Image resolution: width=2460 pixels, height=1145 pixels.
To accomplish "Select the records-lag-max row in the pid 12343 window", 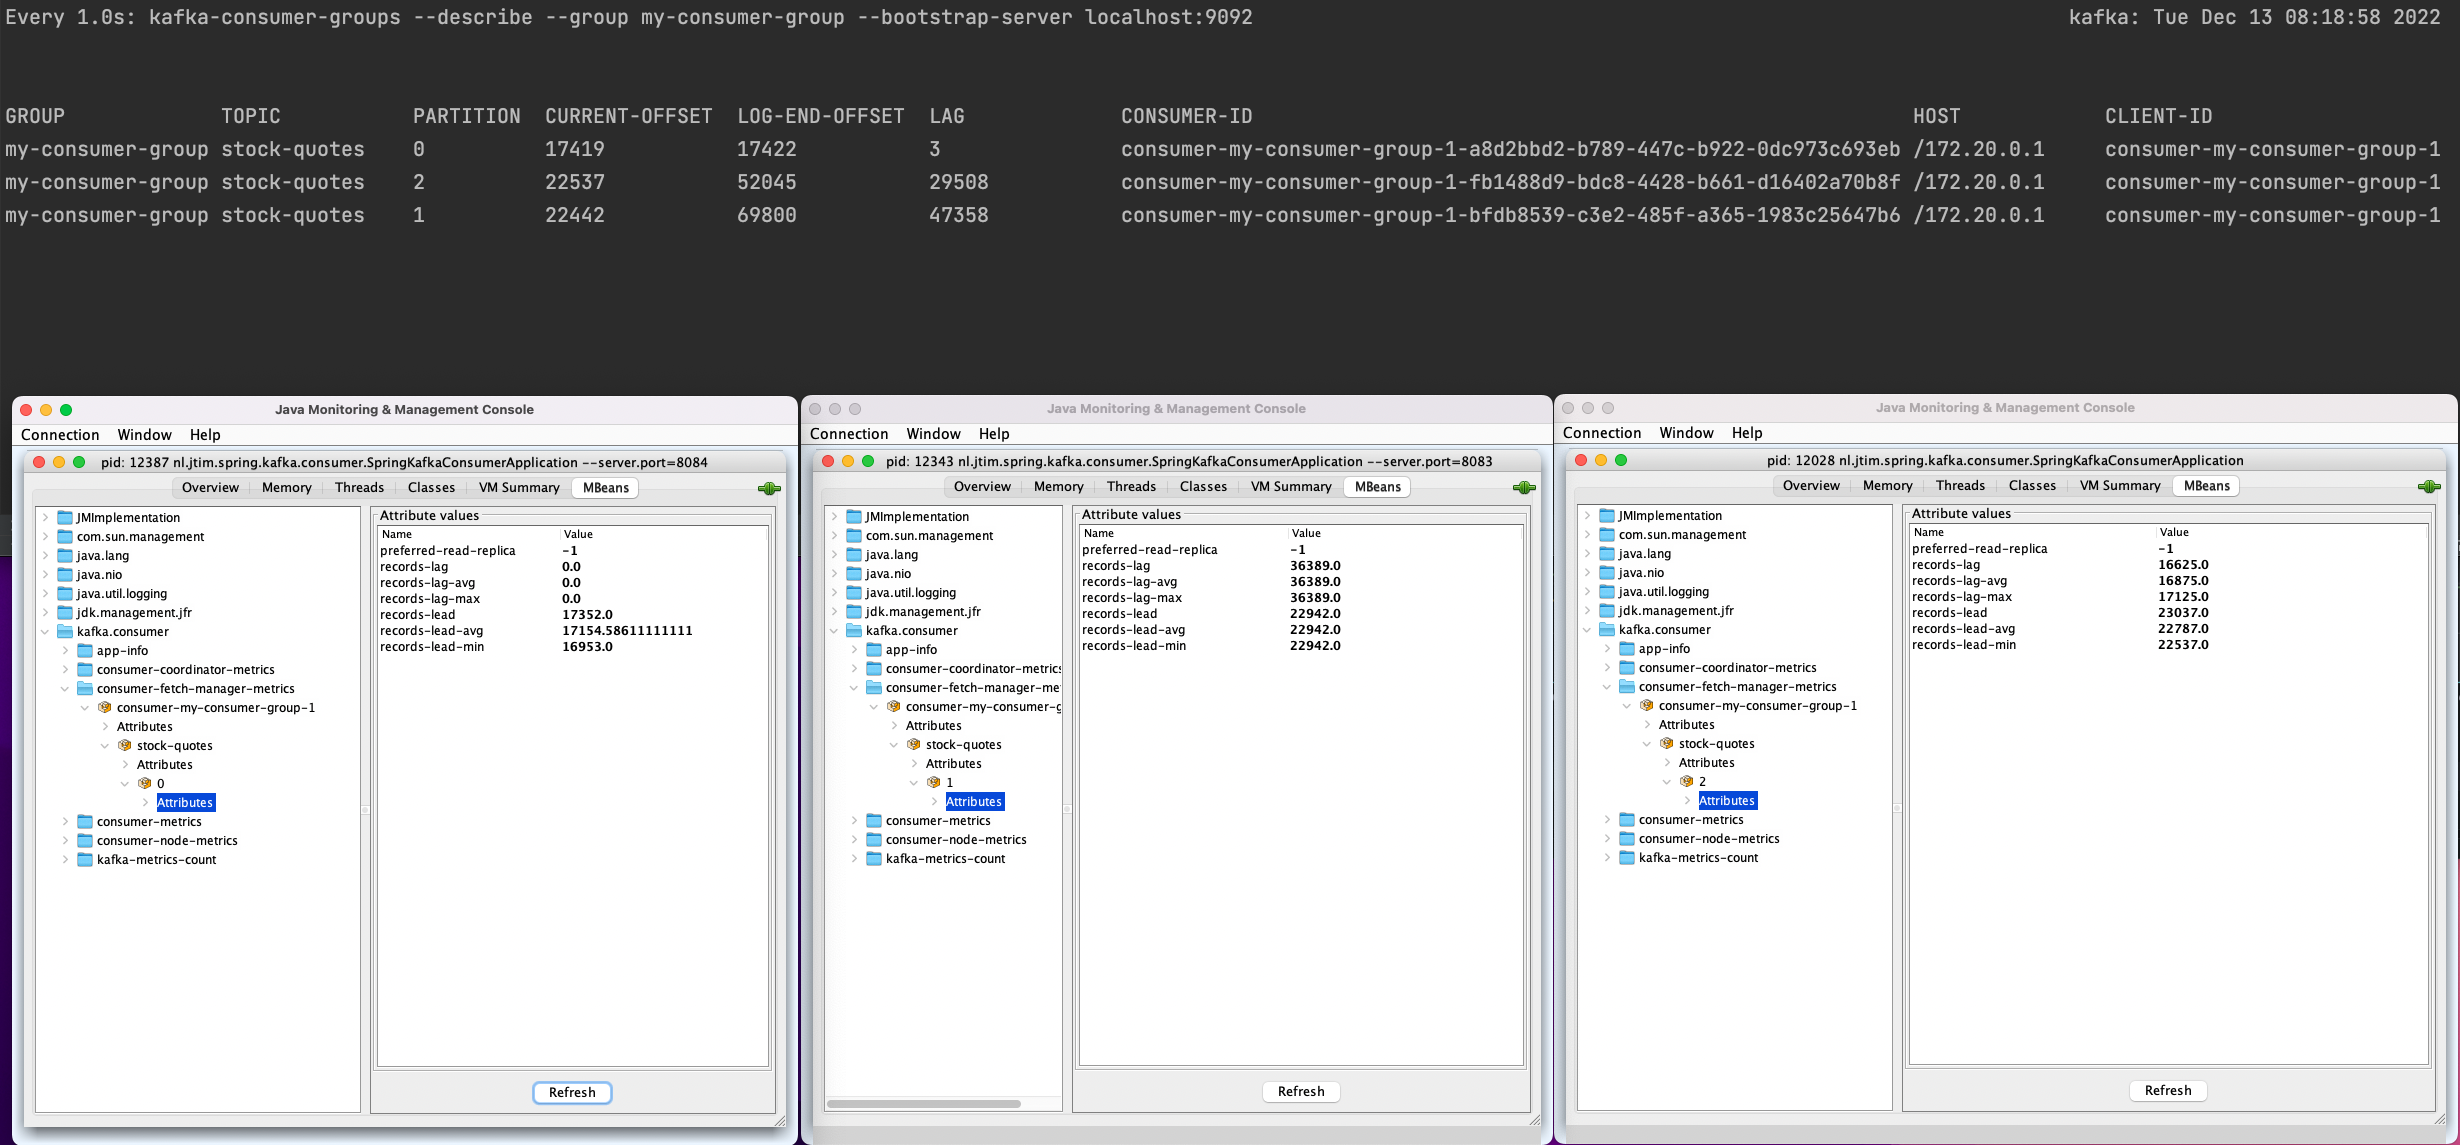I will (1131, 598).
